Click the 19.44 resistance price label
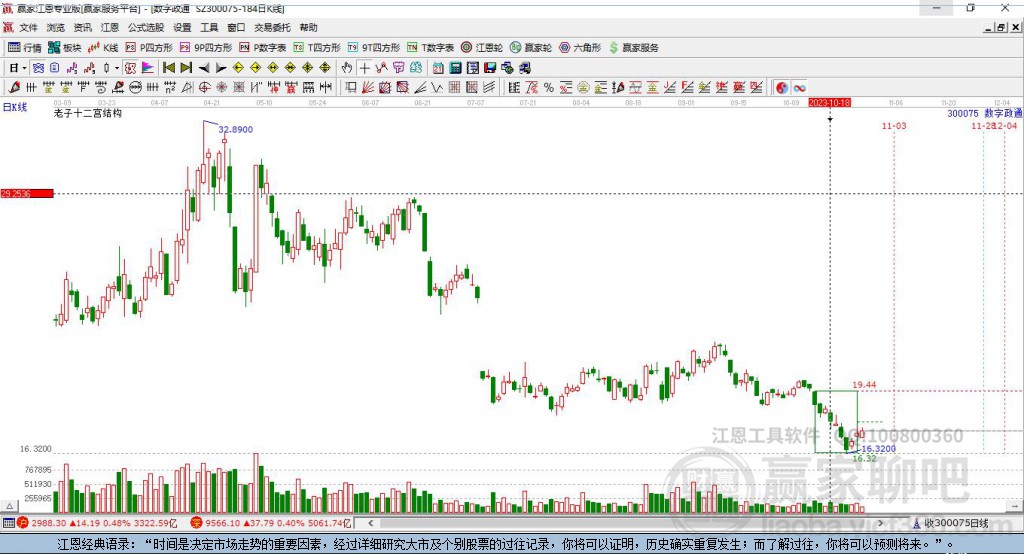Viewport: 1024px width, 554px height. [x=864, y=385]
